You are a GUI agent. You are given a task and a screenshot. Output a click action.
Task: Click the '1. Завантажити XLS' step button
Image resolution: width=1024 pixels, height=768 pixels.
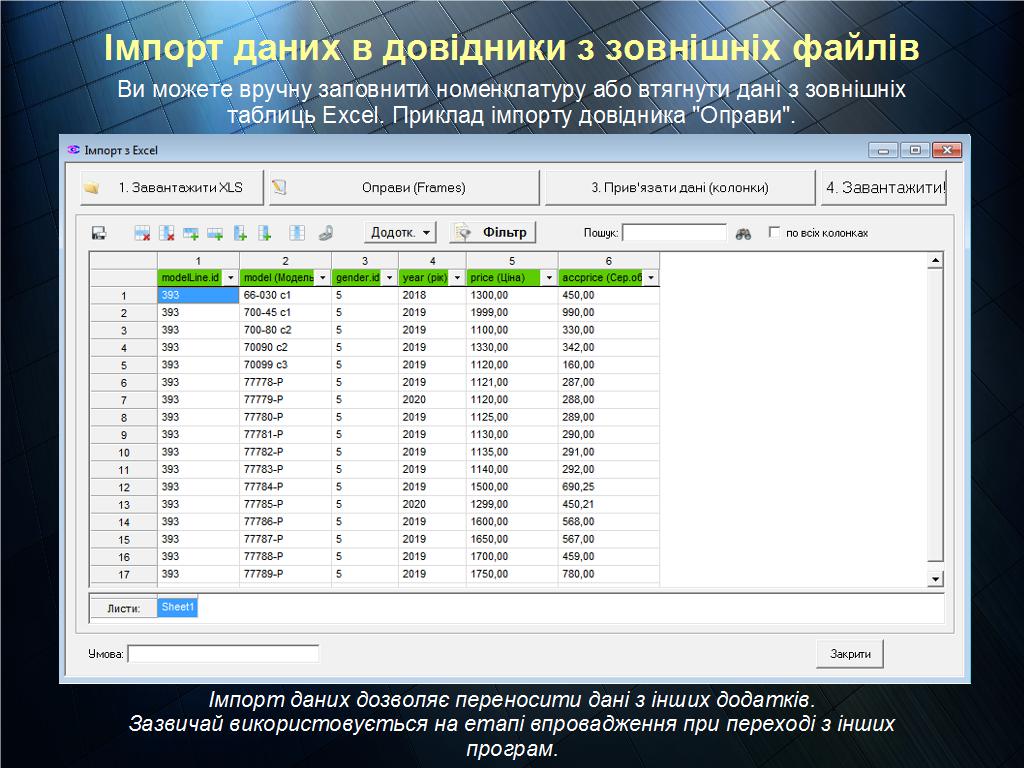pos(172,188)
